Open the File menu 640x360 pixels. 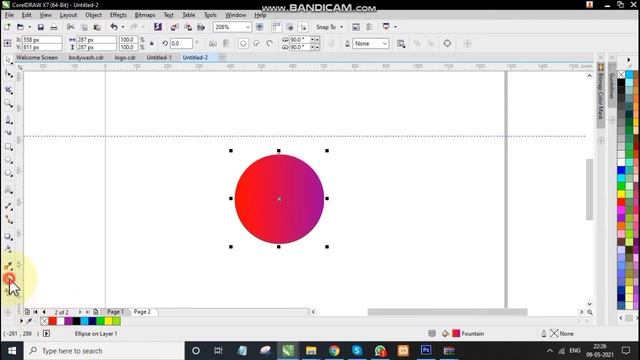(9, 15)
